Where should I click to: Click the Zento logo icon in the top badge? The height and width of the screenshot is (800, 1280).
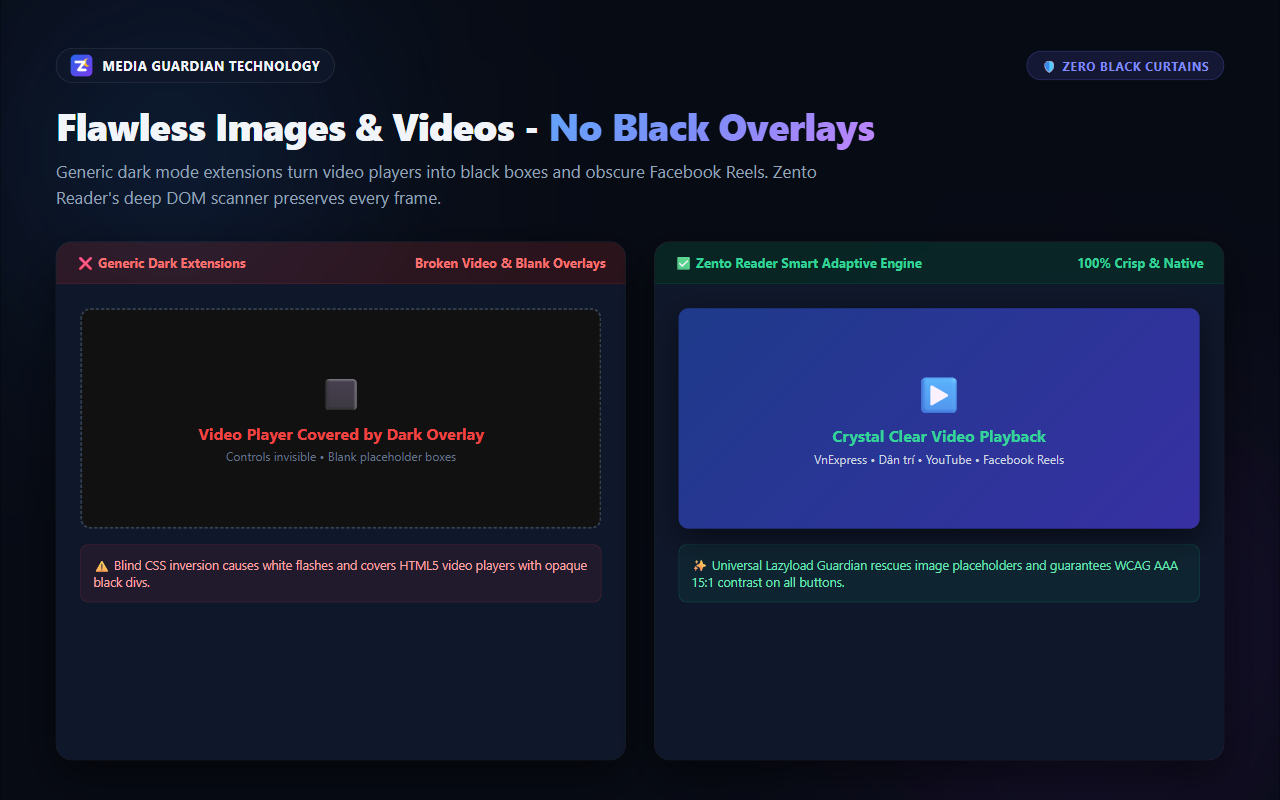(x=82, y=66)
